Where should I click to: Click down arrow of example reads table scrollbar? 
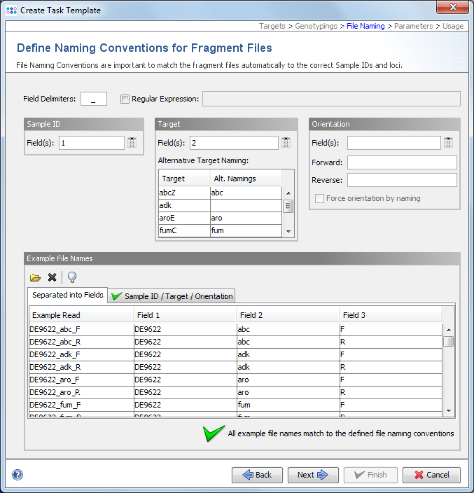(449, 411)
